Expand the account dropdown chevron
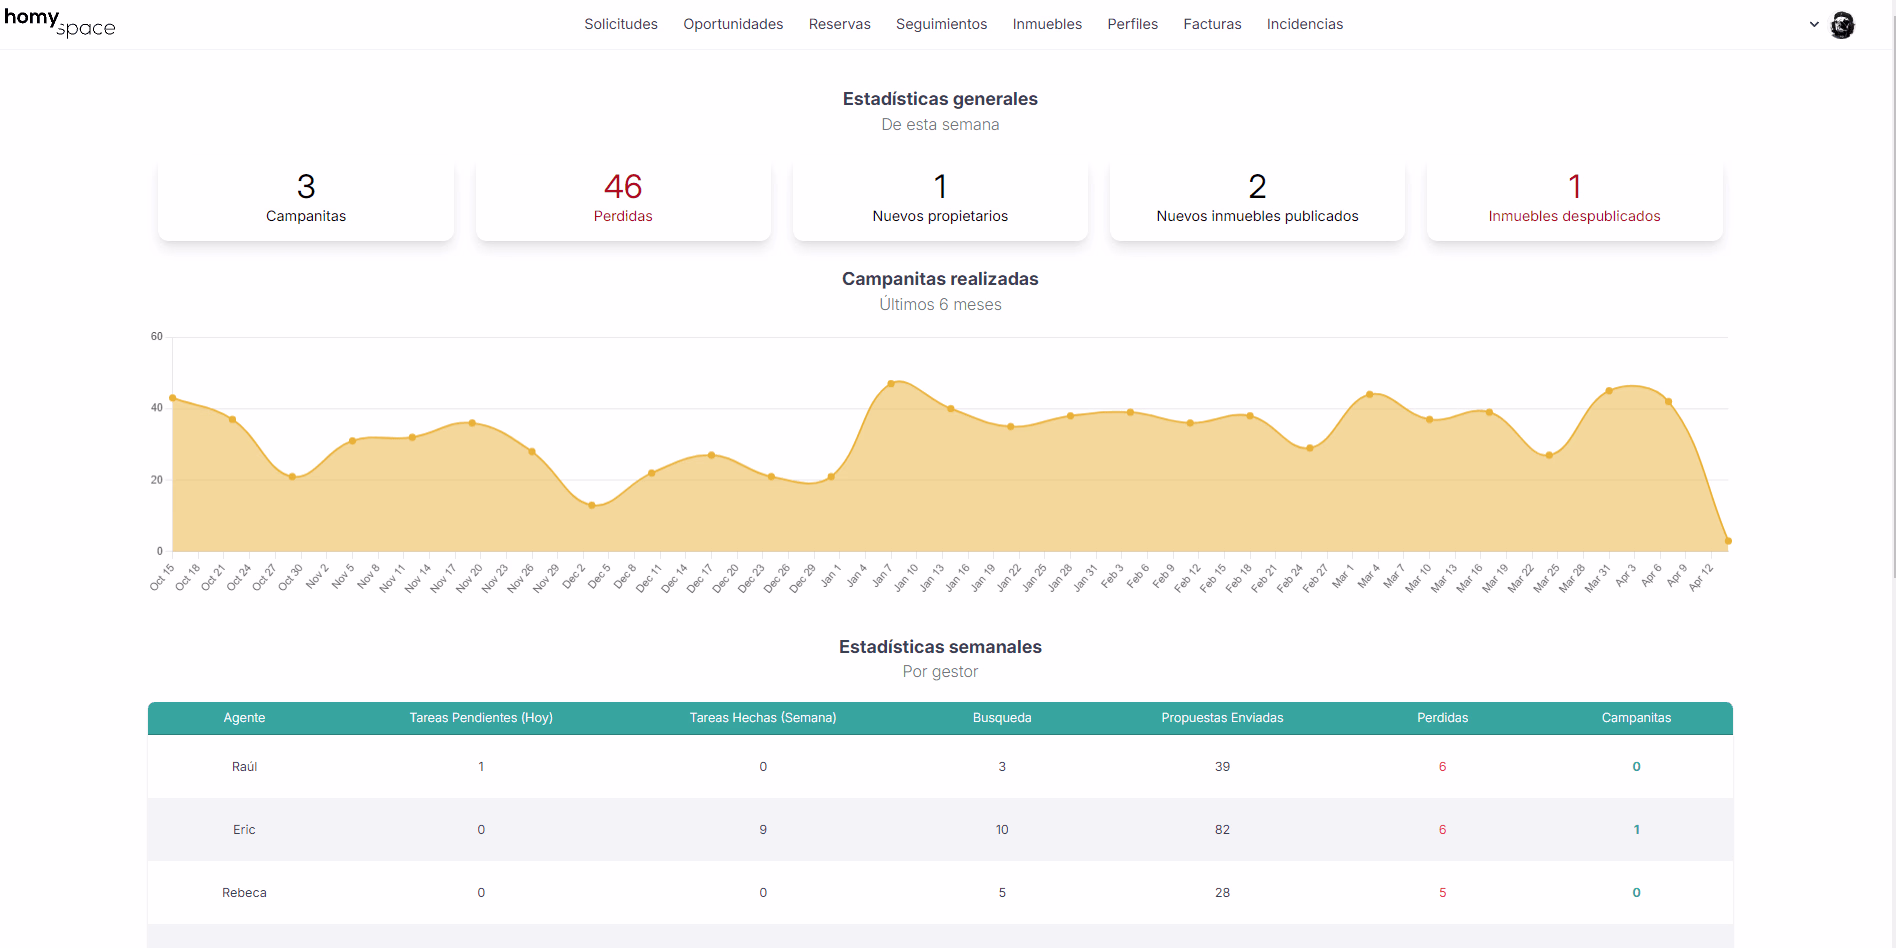Image resolution: width=1896 pixels, height=948 pixels. (1814, 25)
